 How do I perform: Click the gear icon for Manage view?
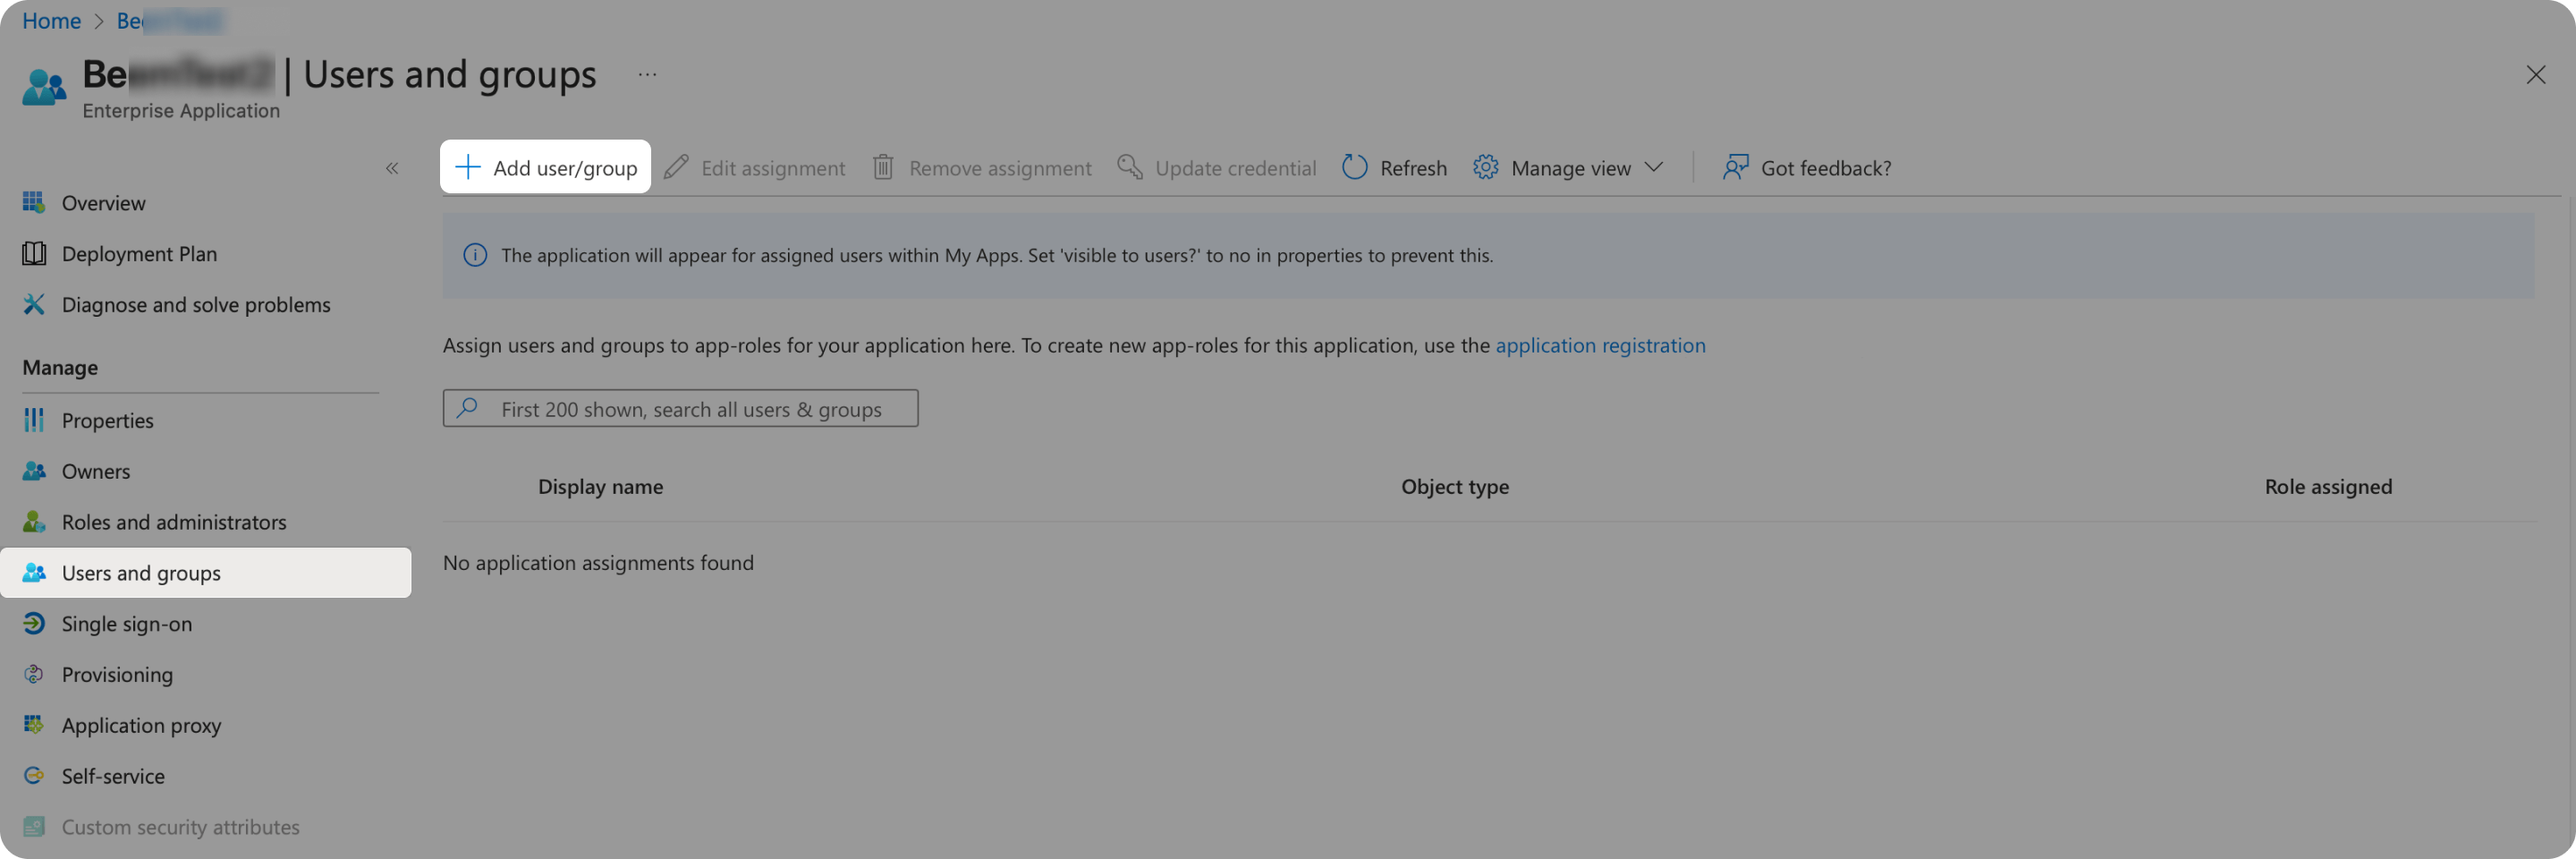[x=1486, y=167]
